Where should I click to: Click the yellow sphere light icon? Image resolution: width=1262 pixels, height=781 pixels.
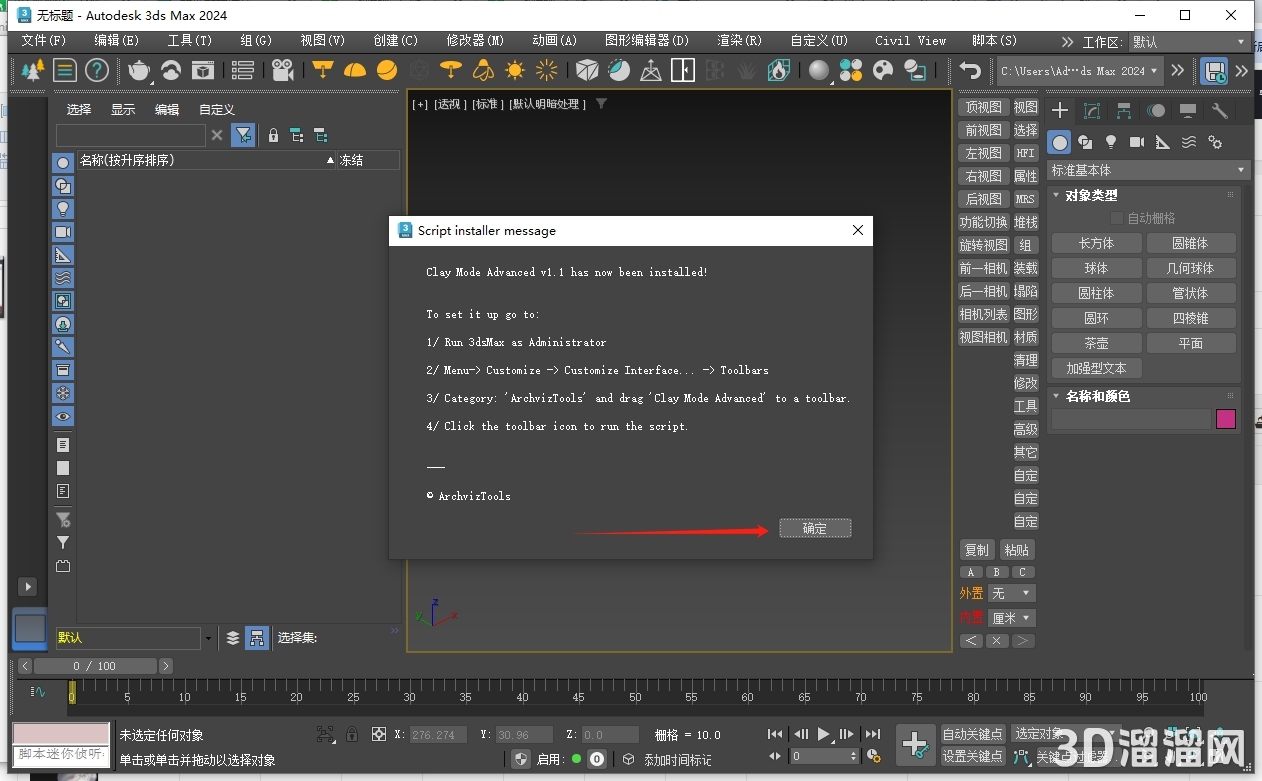pos(387,70)
